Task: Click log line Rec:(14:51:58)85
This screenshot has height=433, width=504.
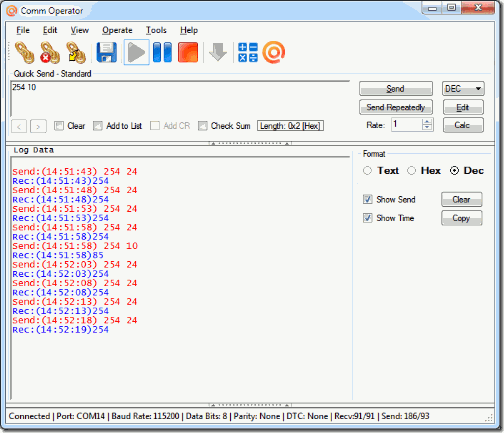Action: (58, 255)
